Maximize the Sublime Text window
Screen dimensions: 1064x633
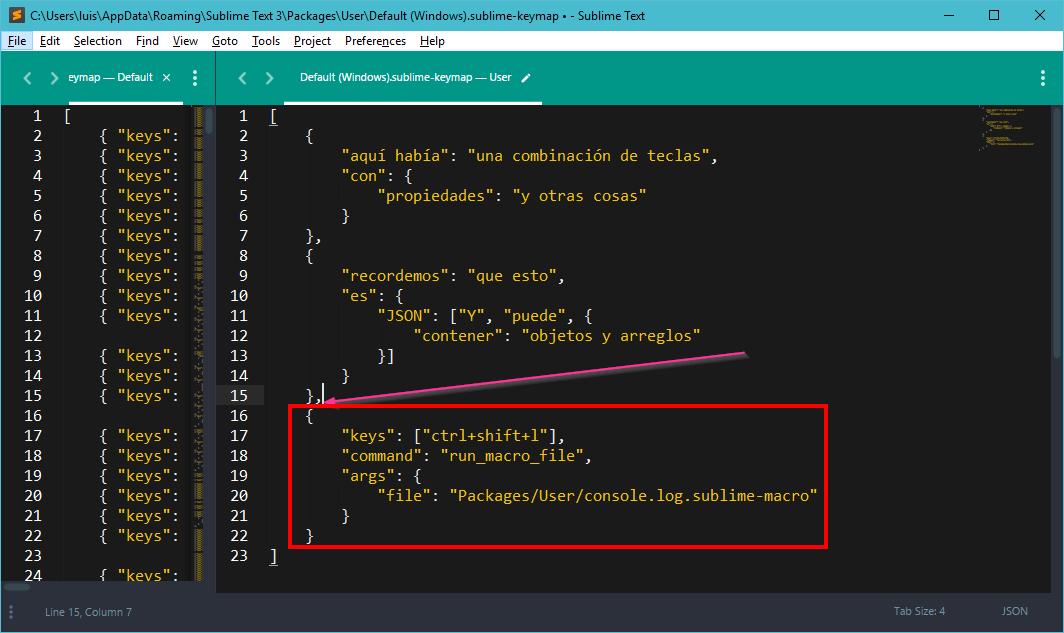(994, 15)
